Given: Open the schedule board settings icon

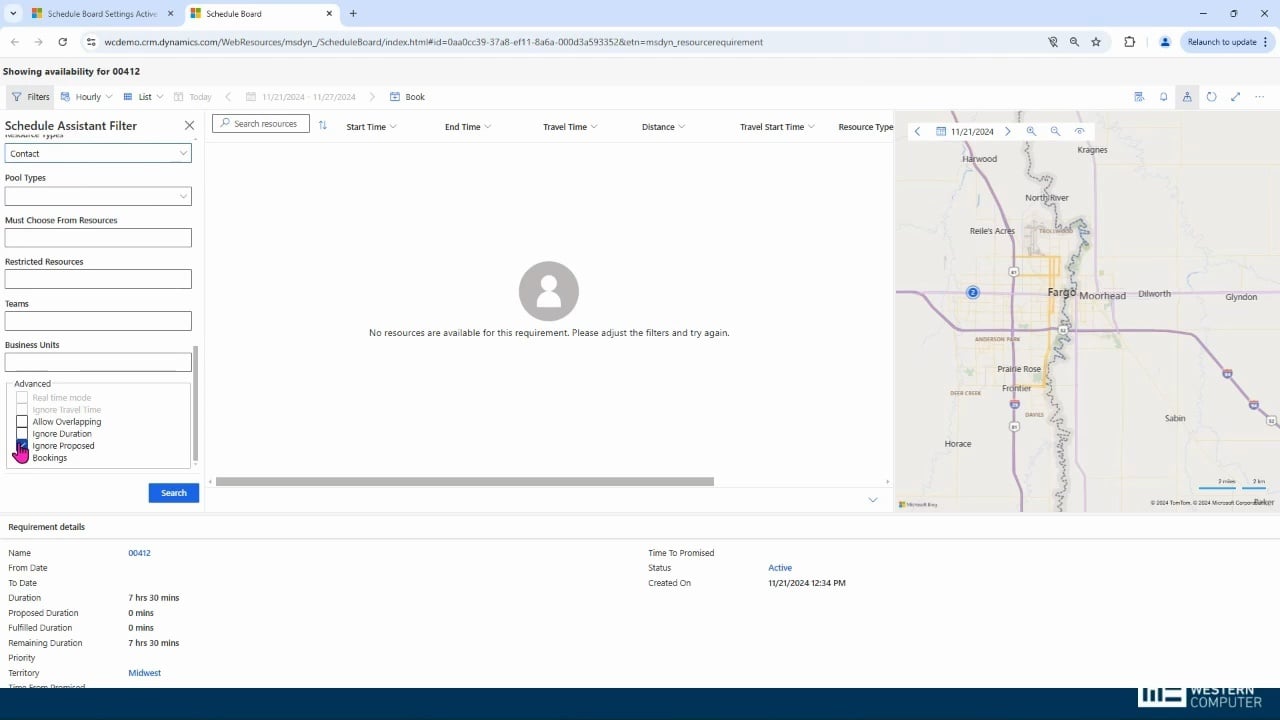Looking at the screenshot, I should 1139,96.
